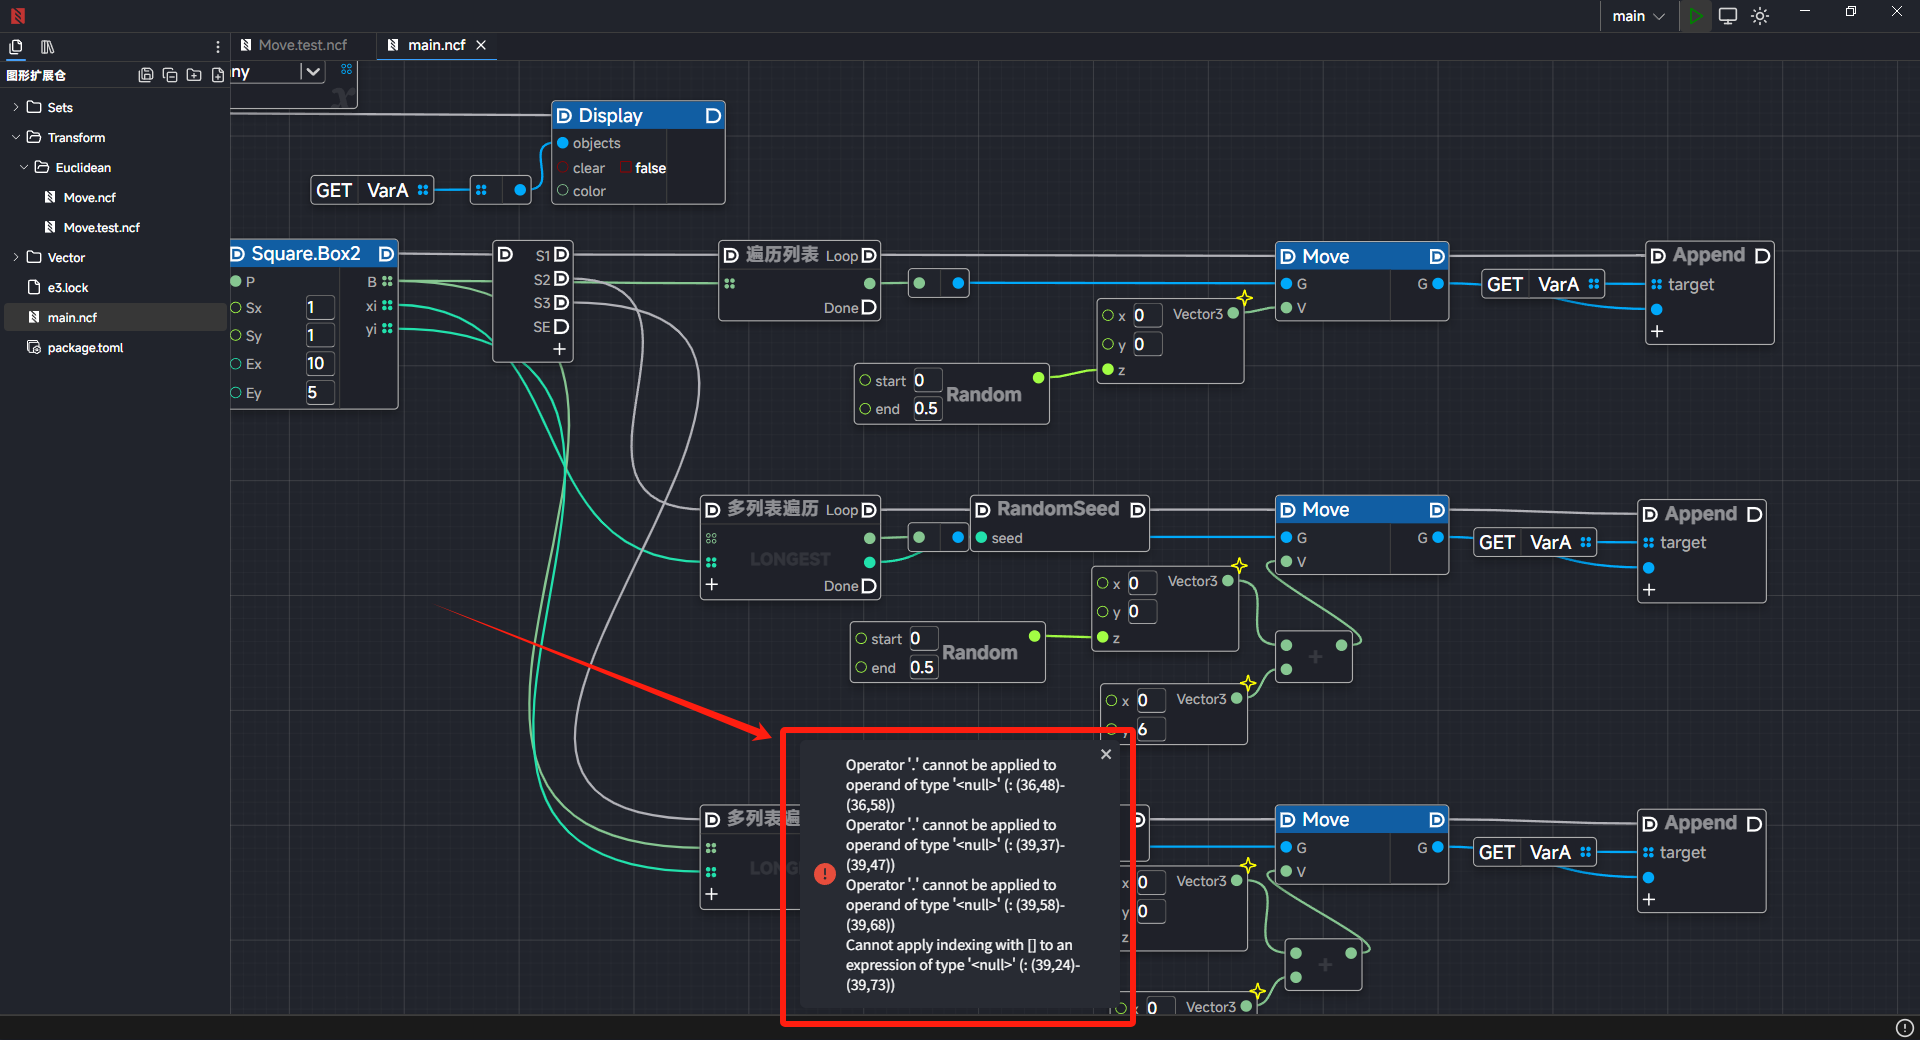Add an output with the S1 node's plus button
This screenshot has height=1040, width=1920.
559,349
